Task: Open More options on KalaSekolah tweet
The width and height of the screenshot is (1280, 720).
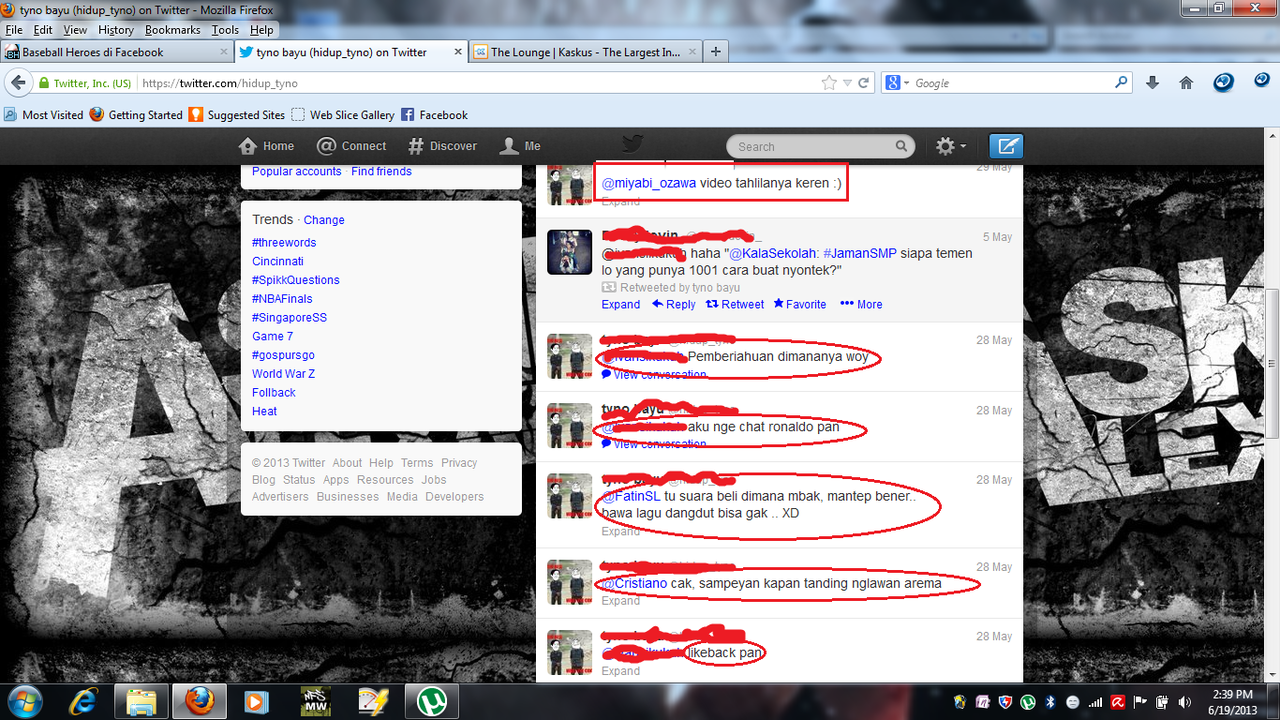Action: pos(861,304)
